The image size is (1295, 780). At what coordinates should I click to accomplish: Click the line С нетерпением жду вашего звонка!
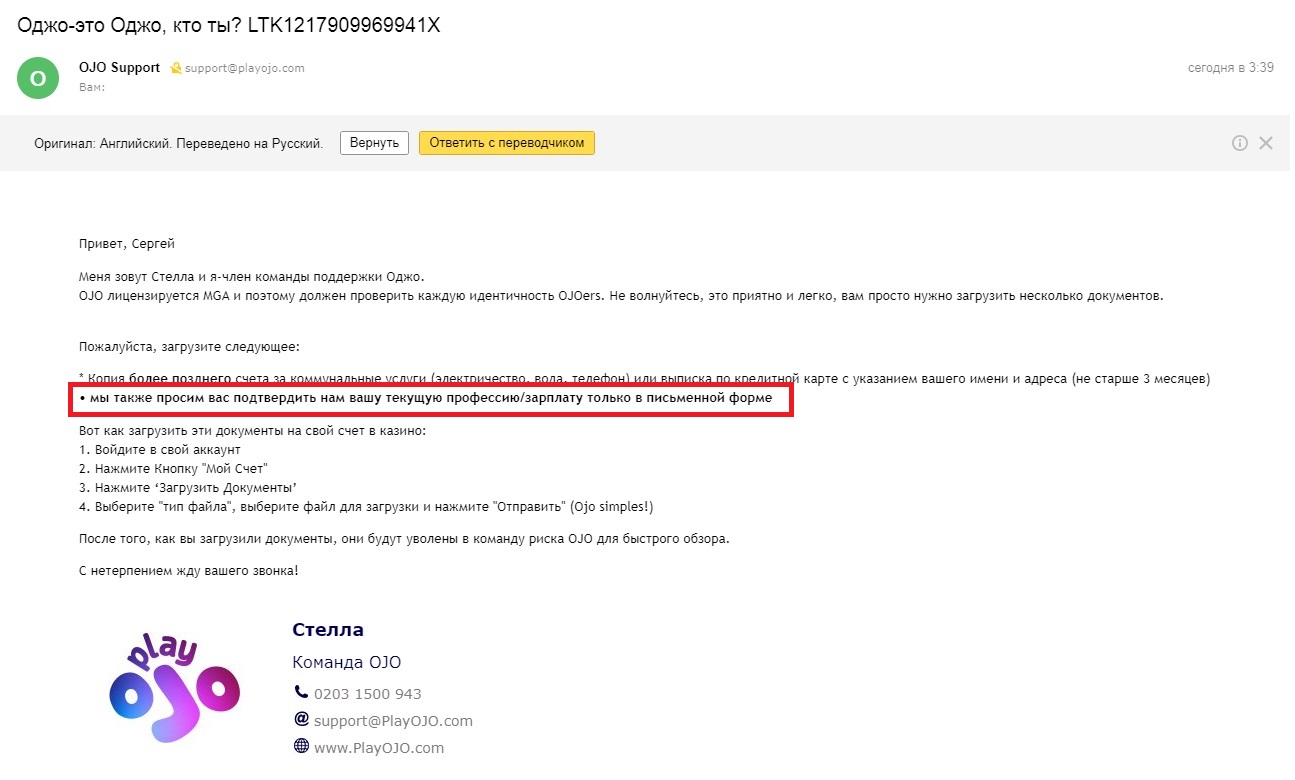188,571
